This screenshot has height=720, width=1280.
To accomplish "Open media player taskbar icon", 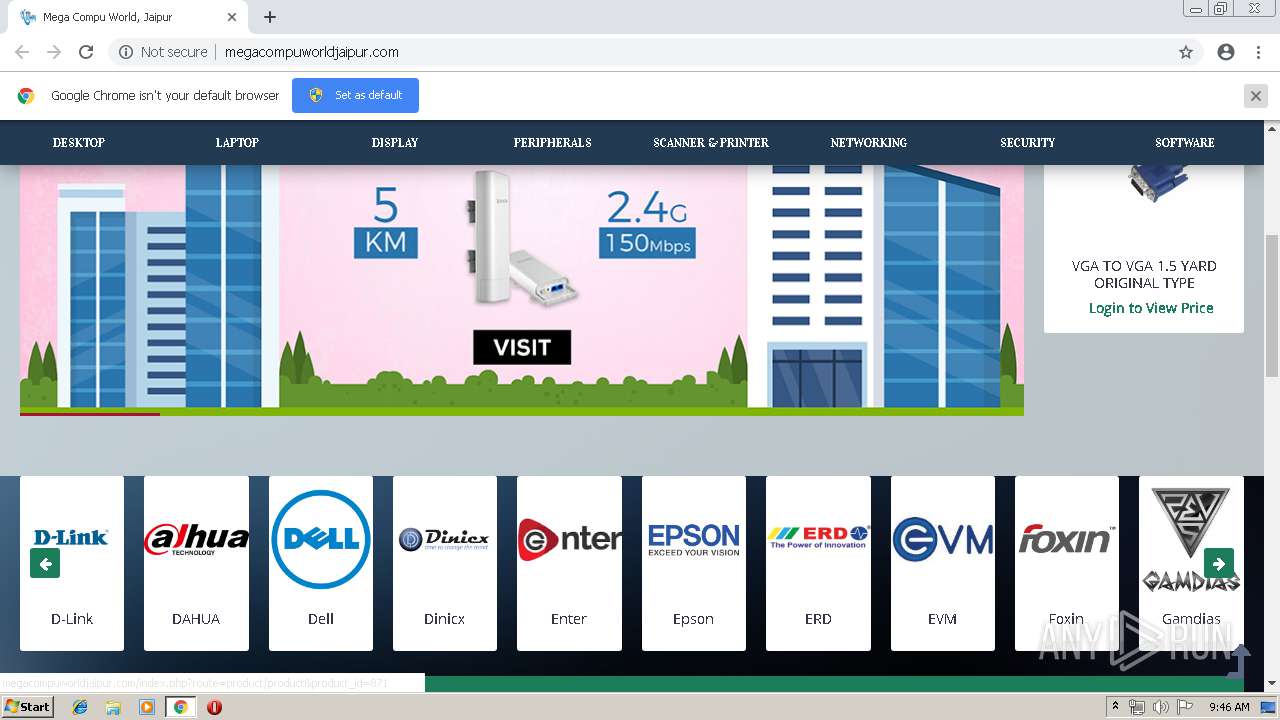I will (147, 707).
